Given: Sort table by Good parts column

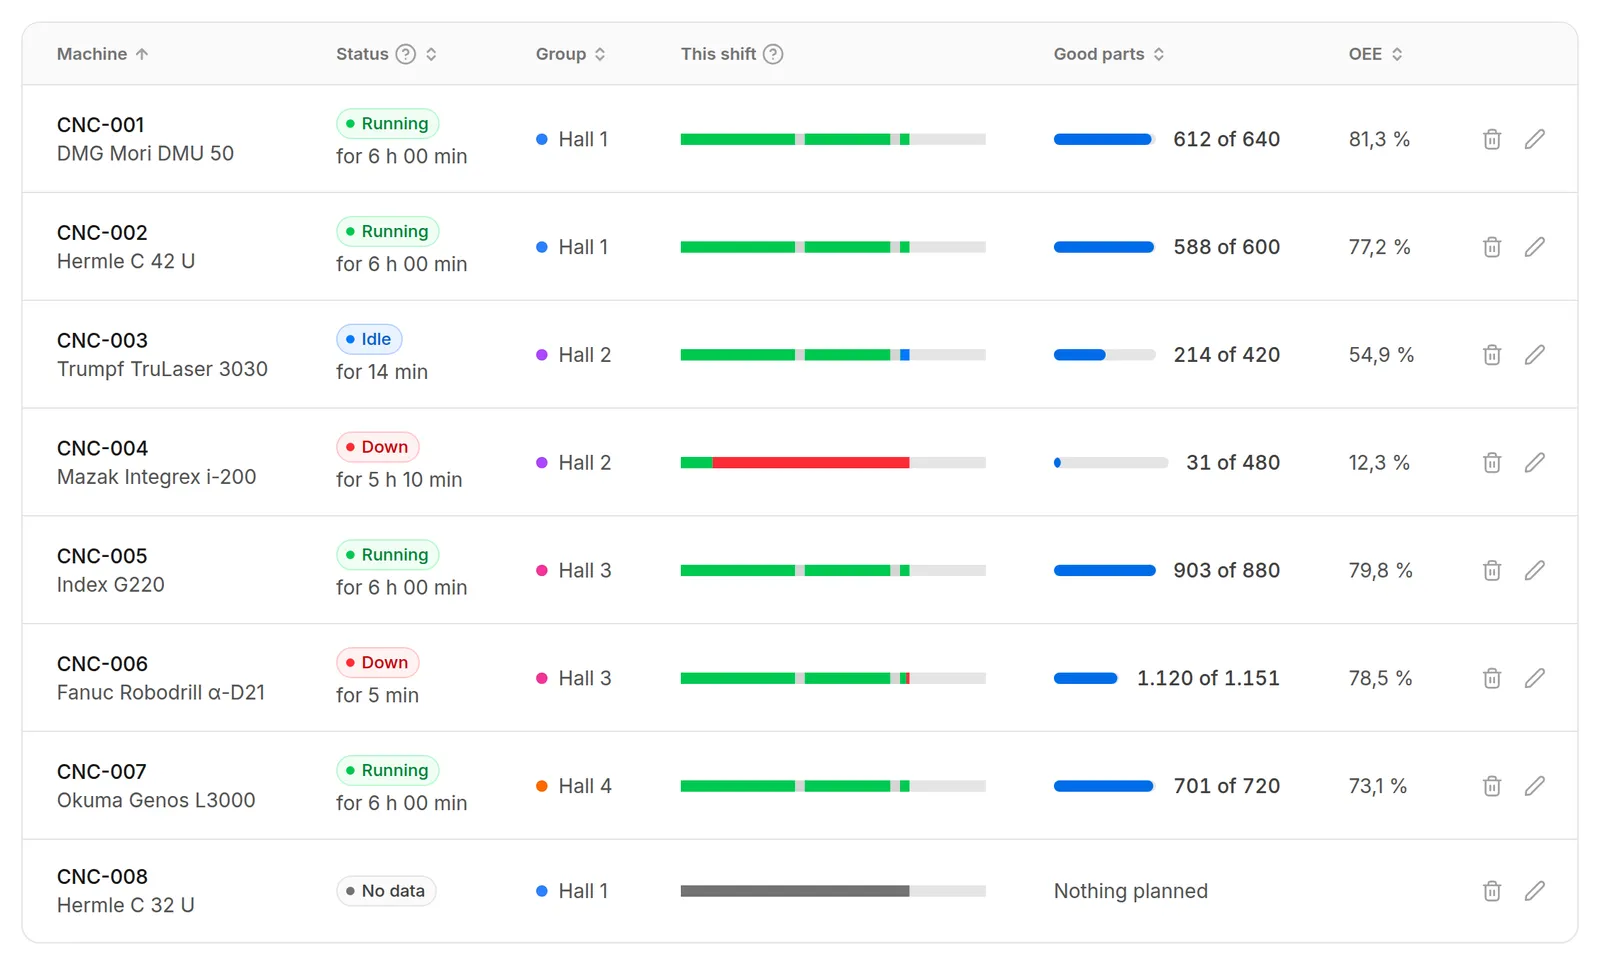Looking at the screenshot, I should [1109, 54].
